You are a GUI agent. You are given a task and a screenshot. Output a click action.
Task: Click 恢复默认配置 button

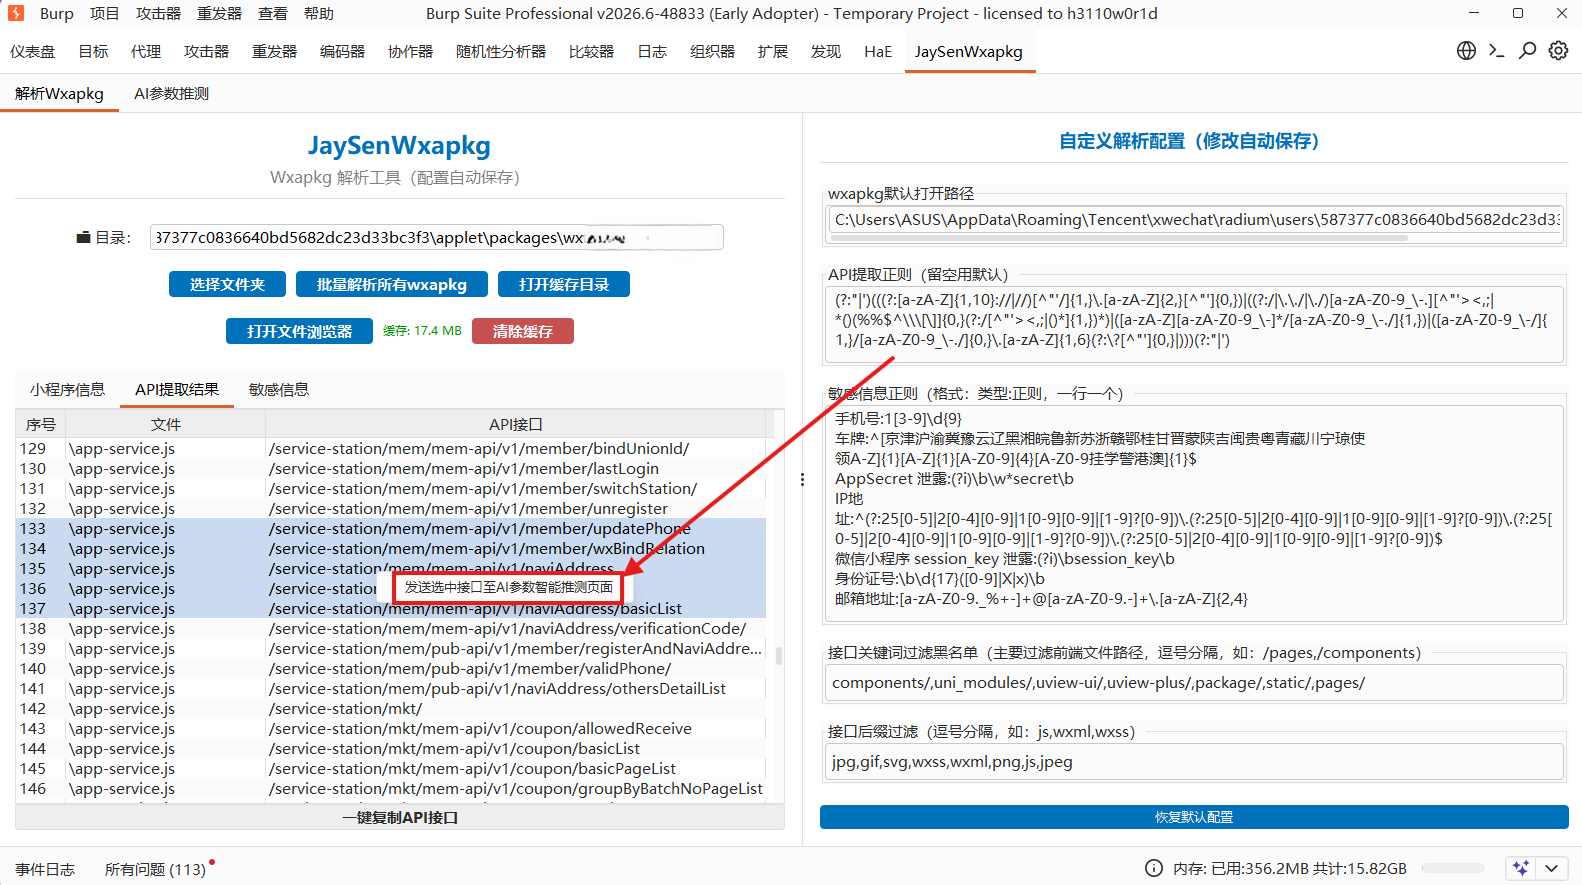coord(1194,817)
